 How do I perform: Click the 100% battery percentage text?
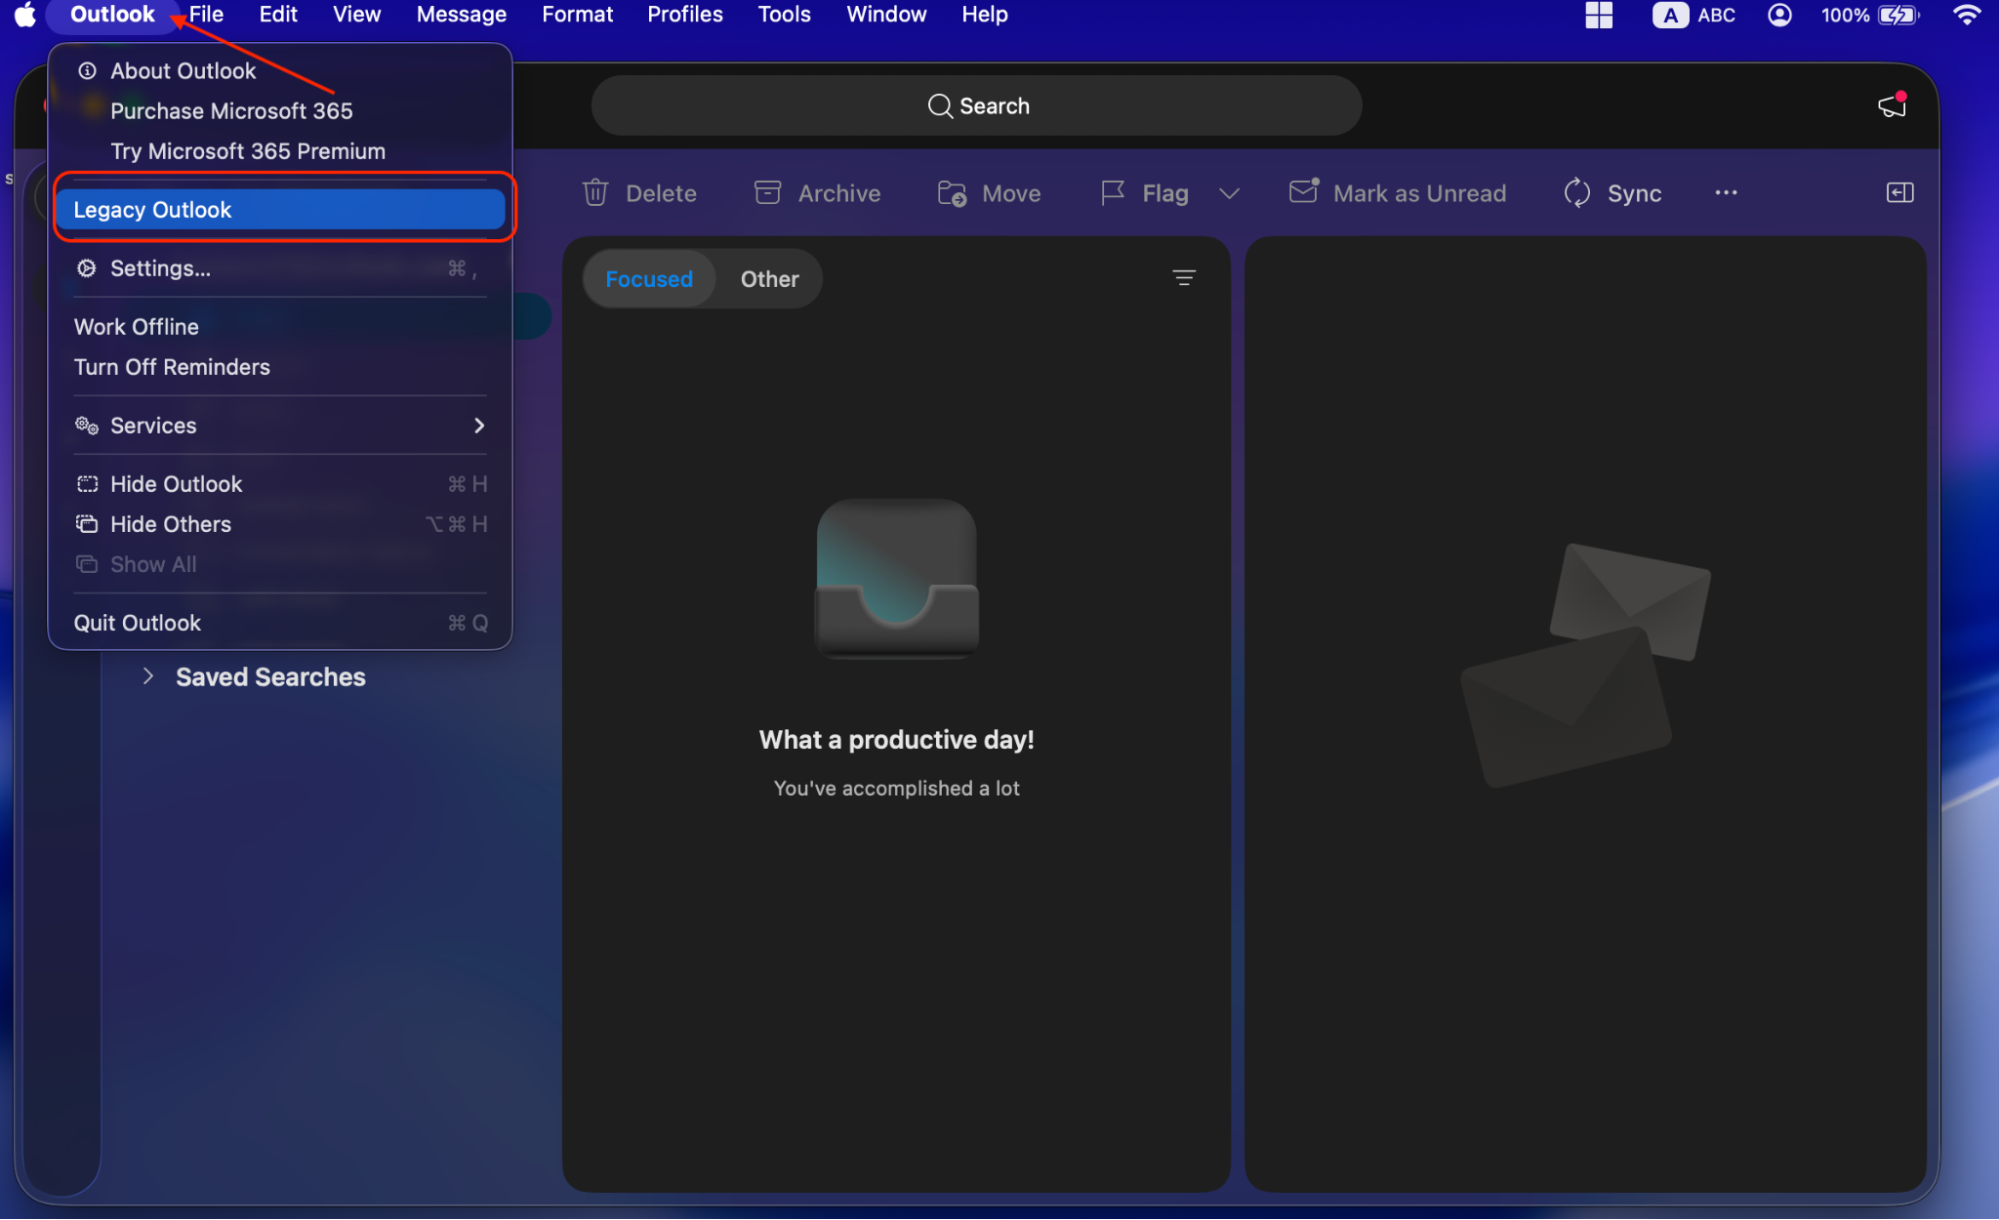[1844, 15]
